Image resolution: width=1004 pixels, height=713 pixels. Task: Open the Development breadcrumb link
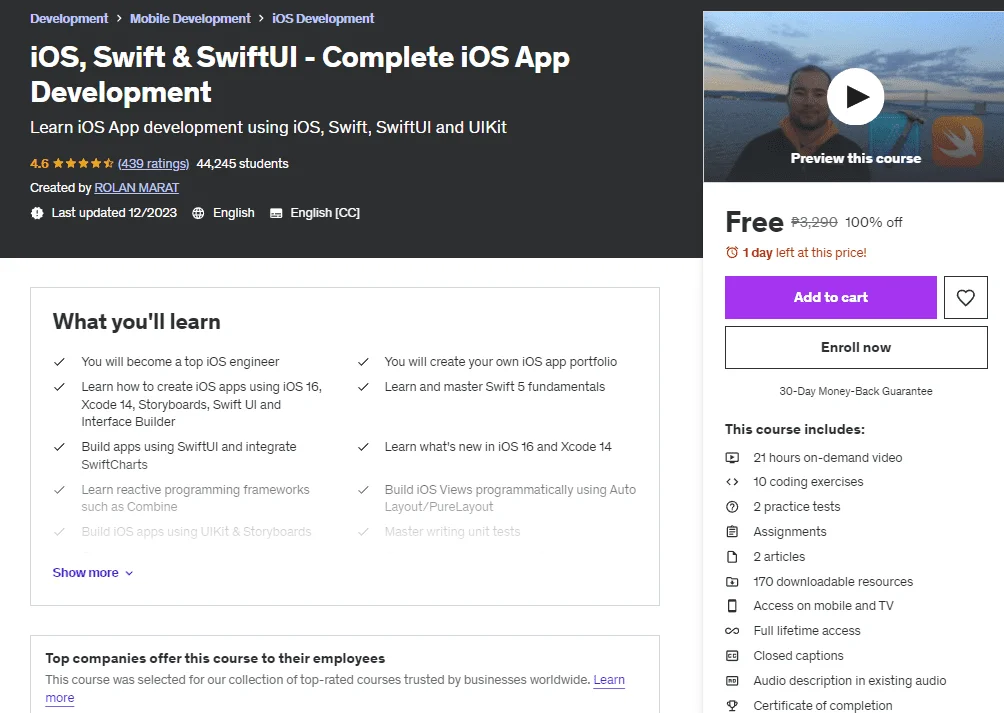click(x=69, y=19)
